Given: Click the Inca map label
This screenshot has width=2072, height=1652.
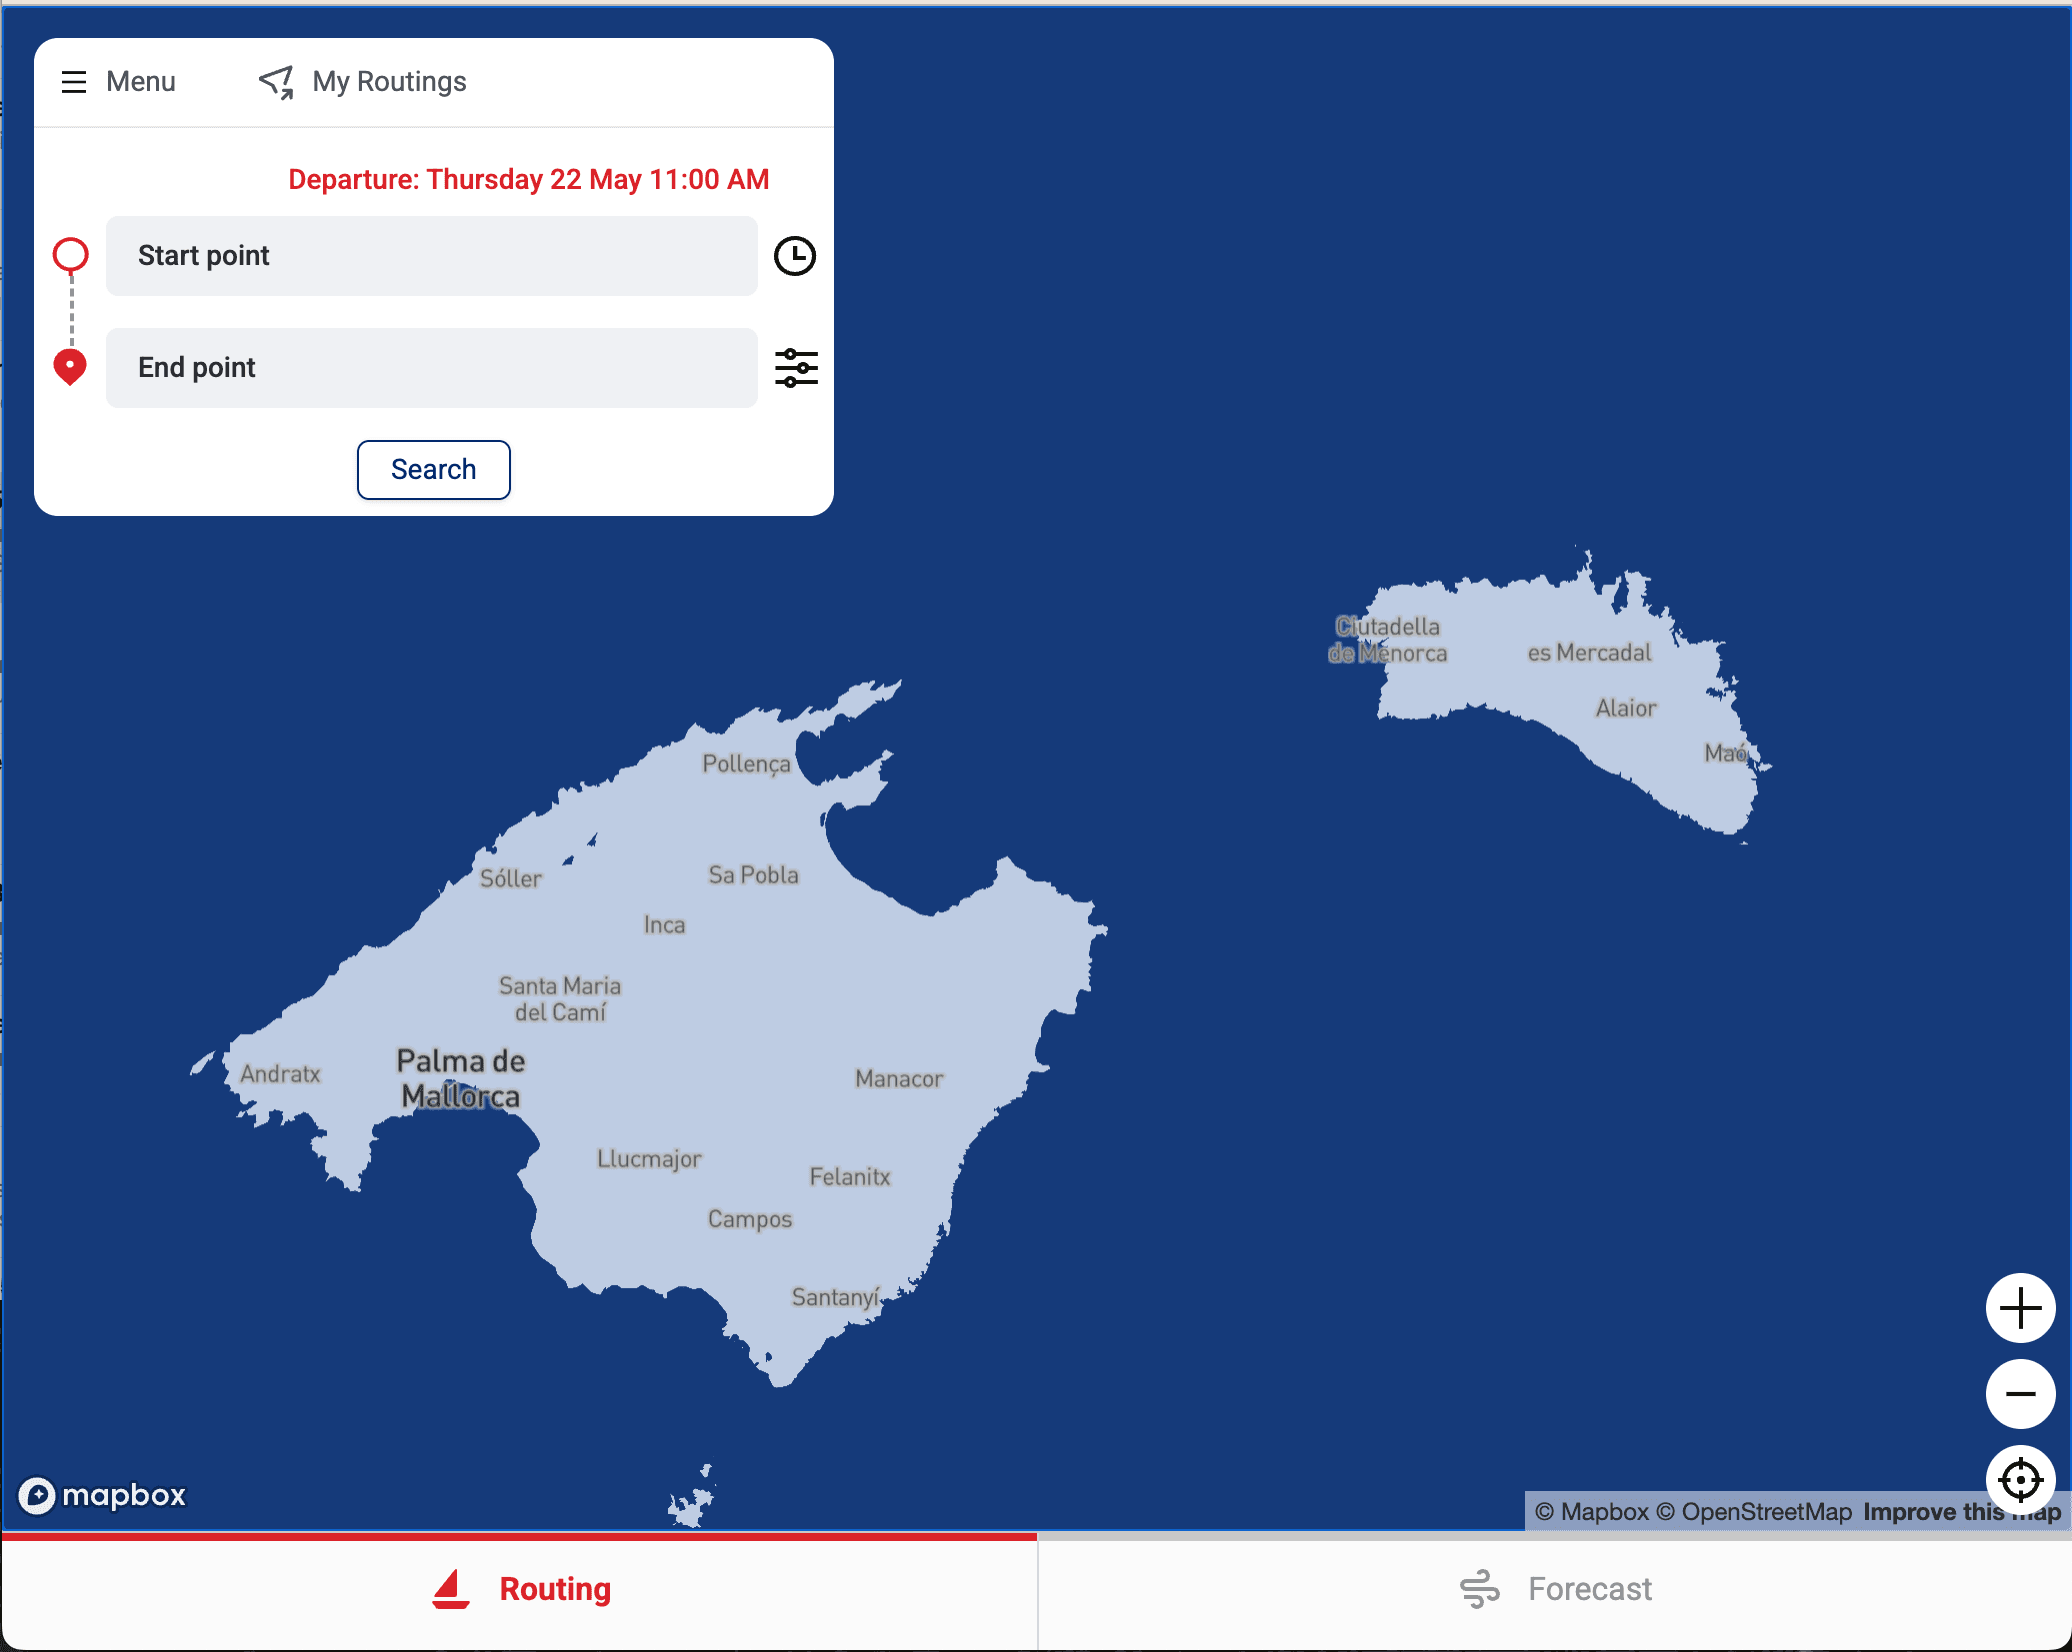Looking at the screenshot, I should 665,925.
